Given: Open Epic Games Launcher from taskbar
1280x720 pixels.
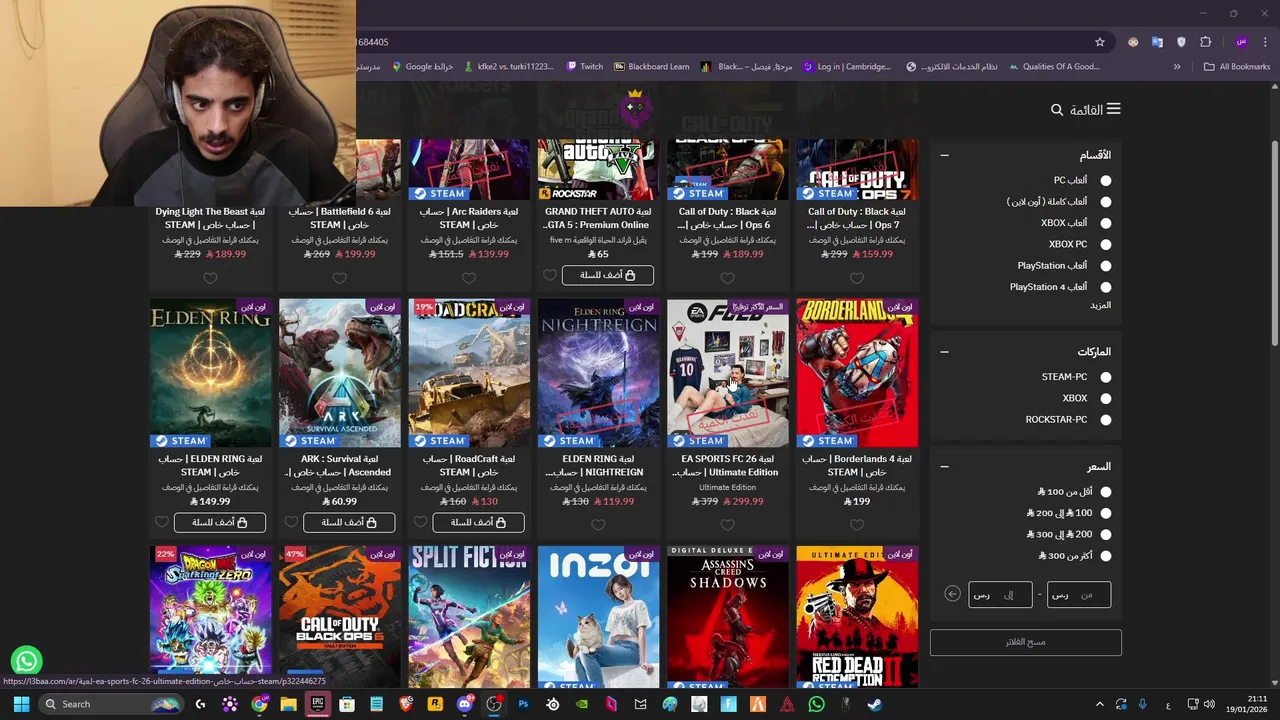Looking at the screenshot, I should [317, 704].
